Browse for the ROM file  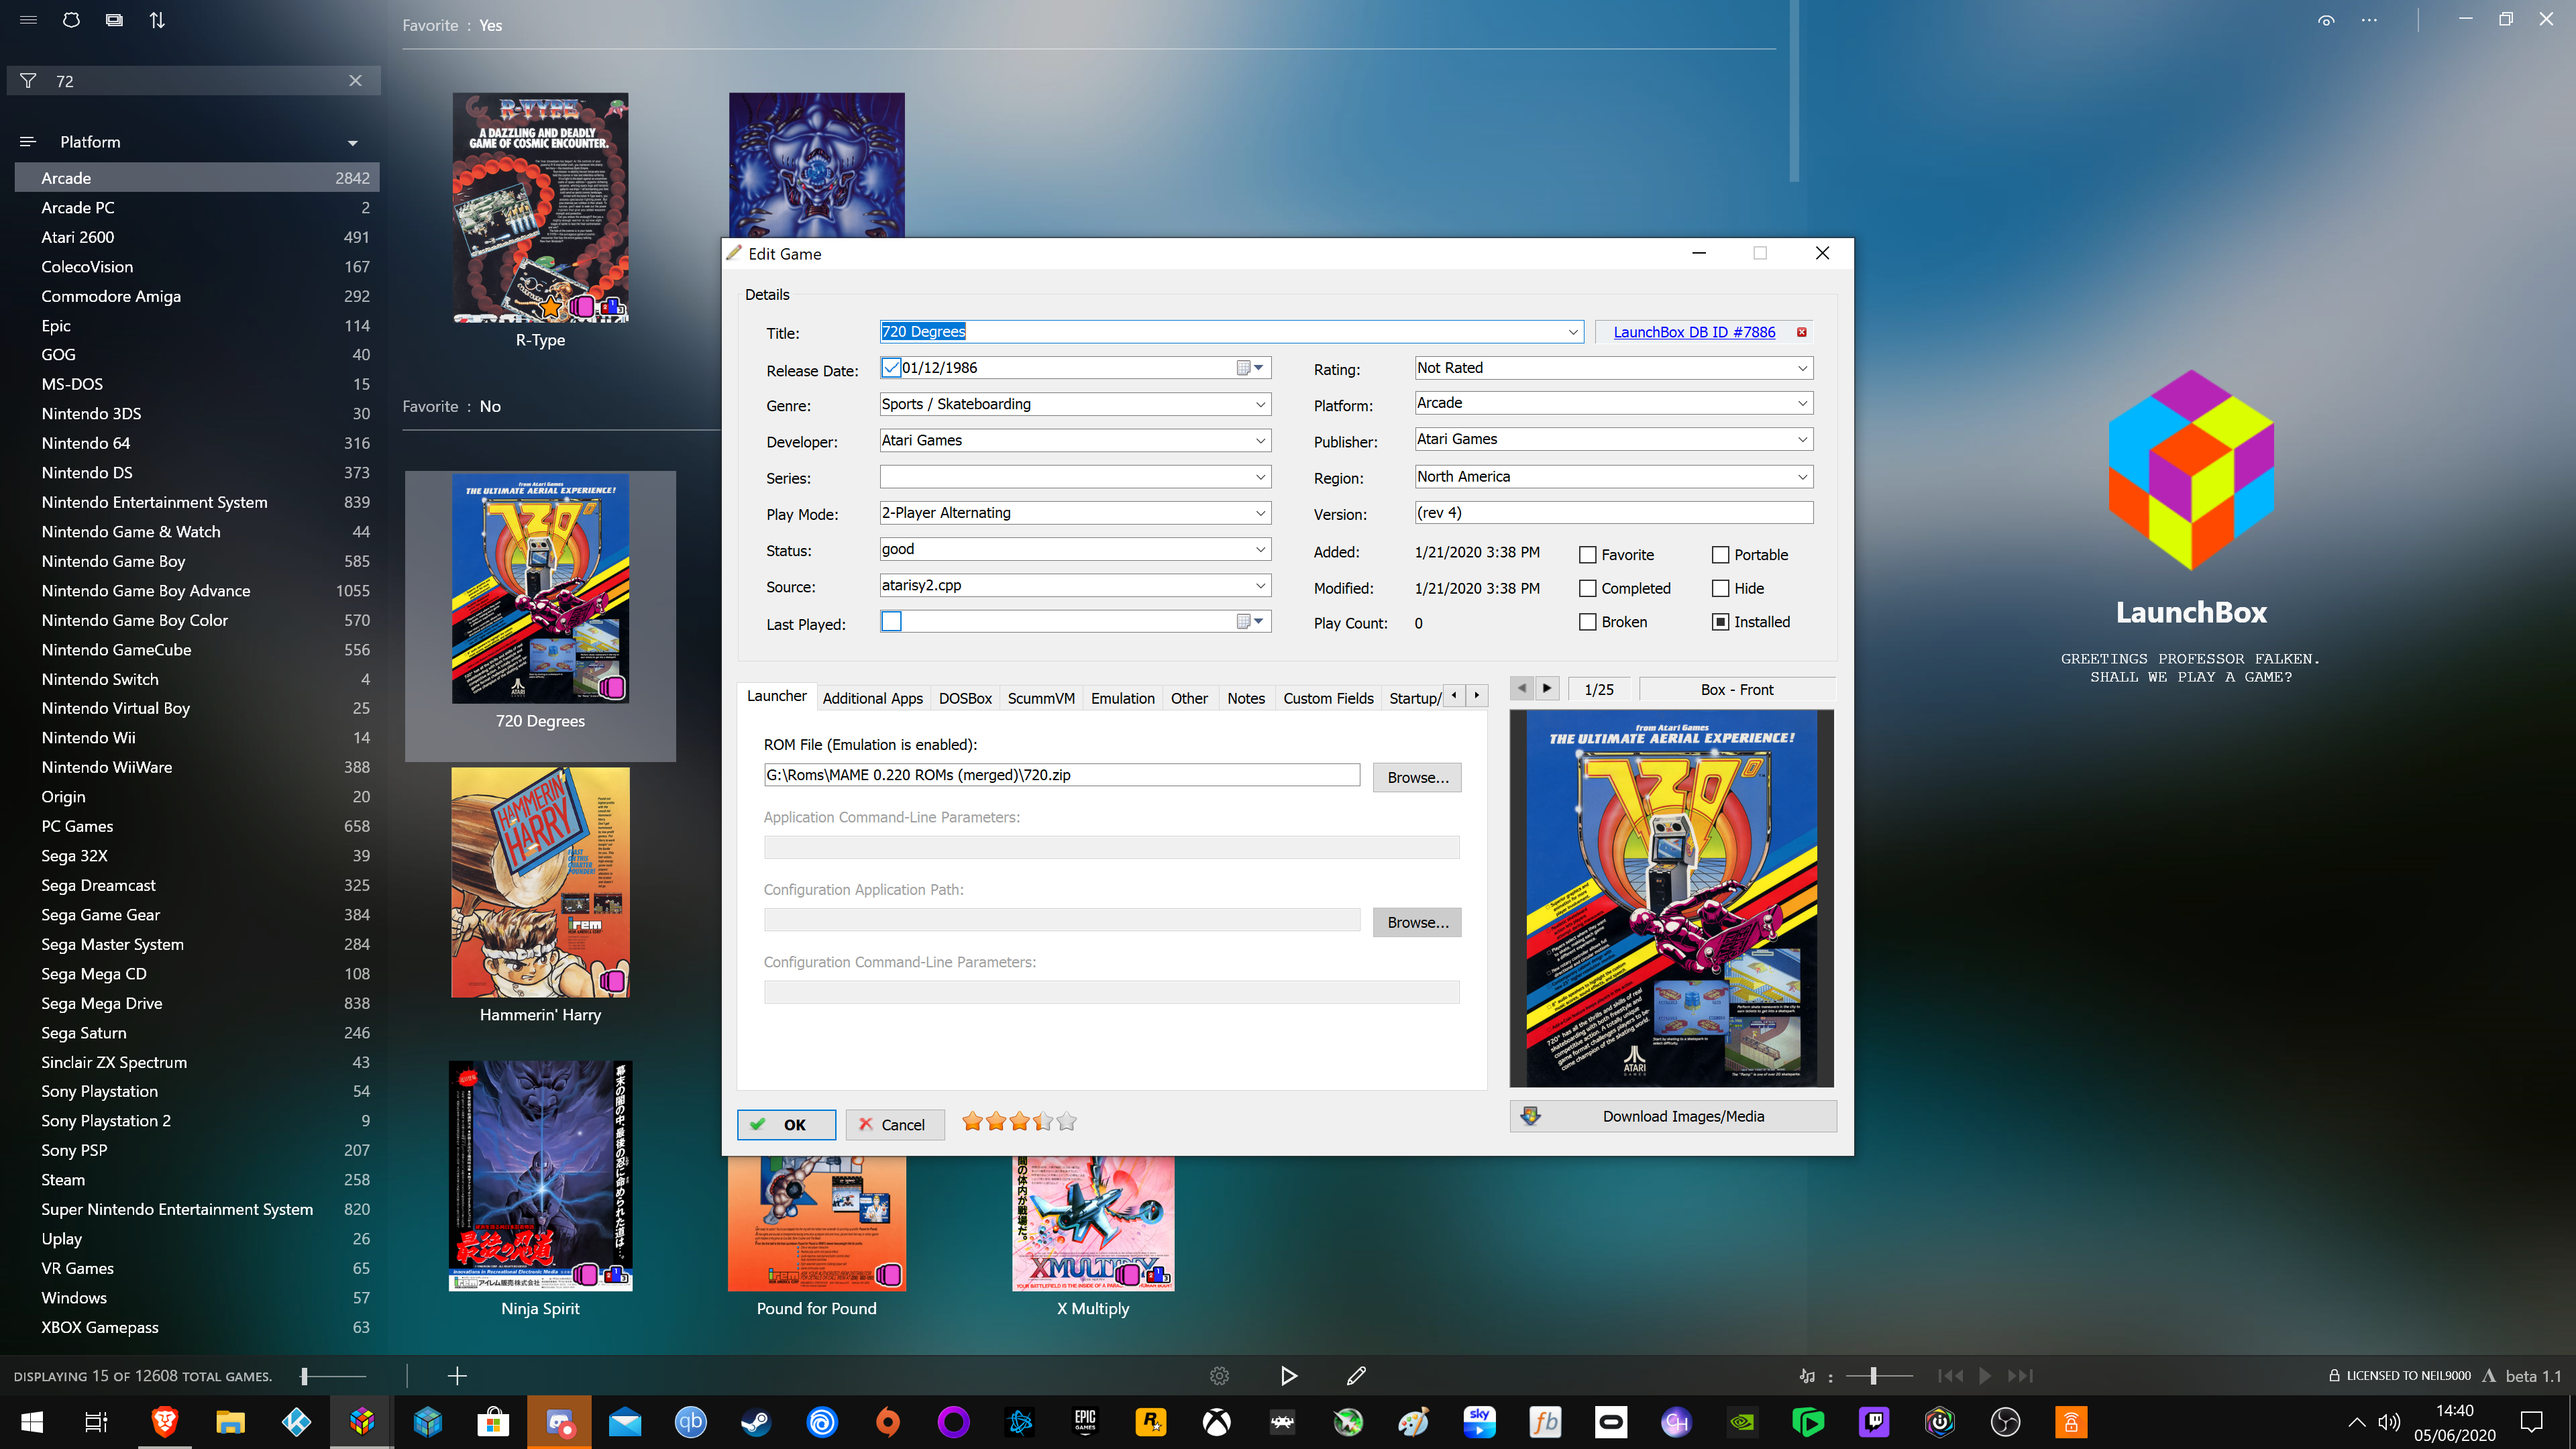point(1417,778)
